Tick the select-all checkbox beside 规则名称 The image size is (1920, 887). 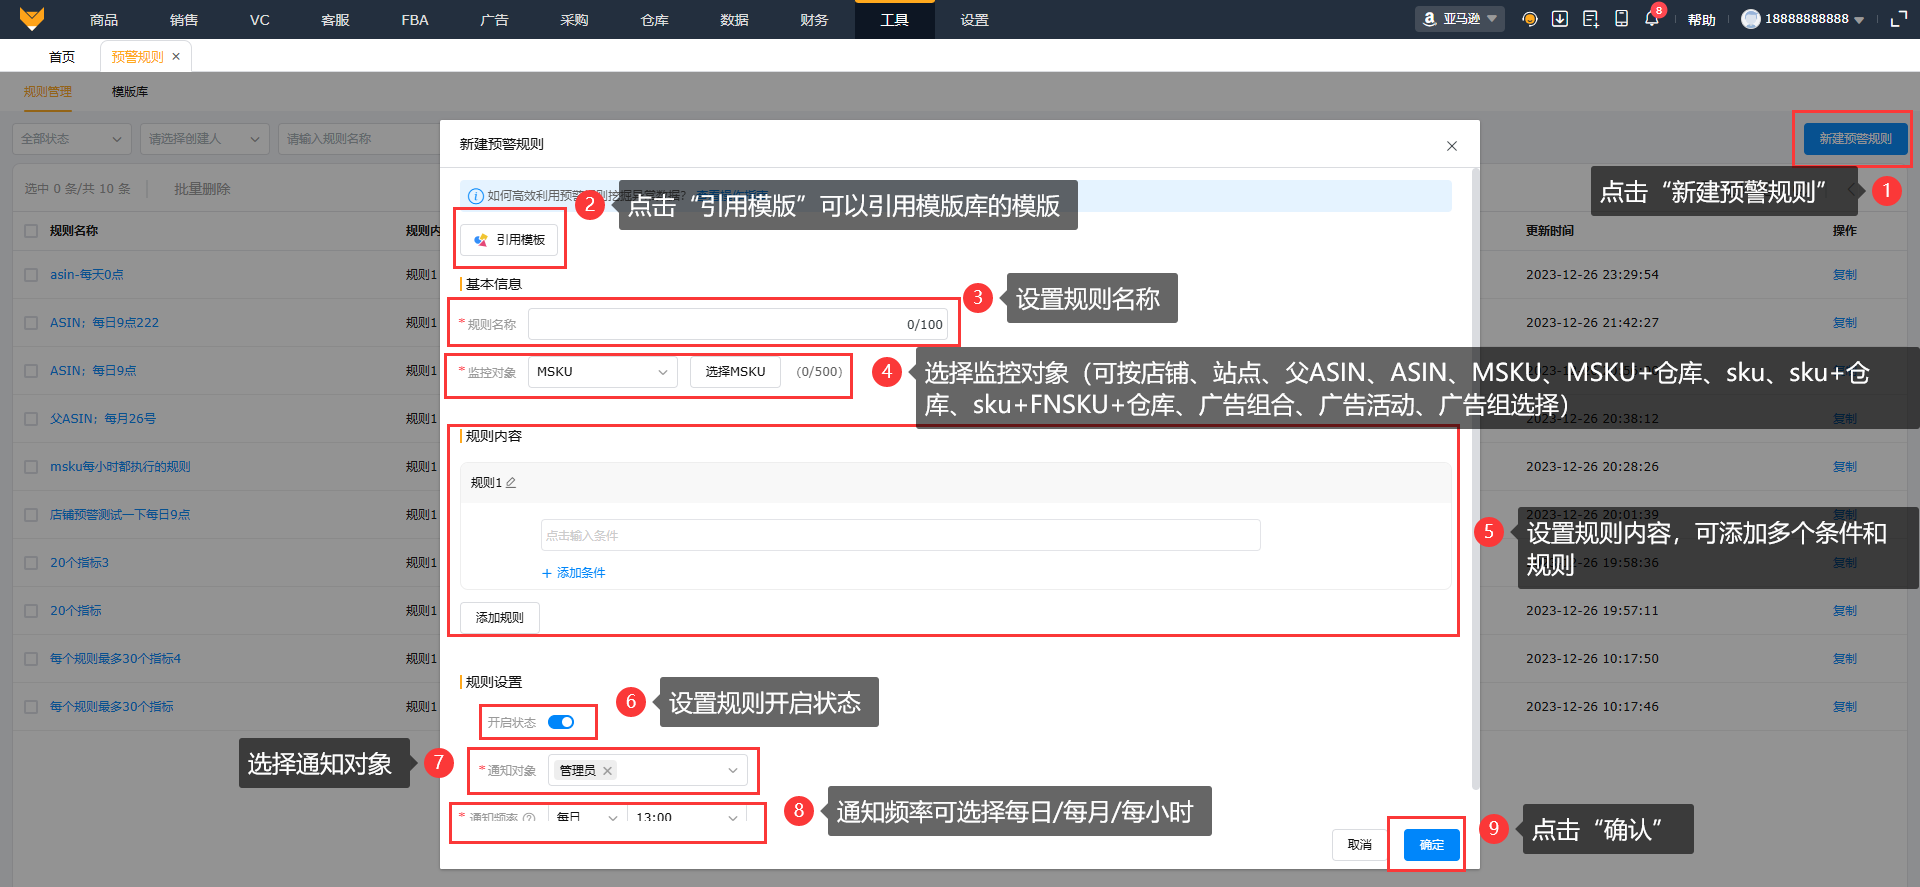pyautogui.click(x=31, y=231)
